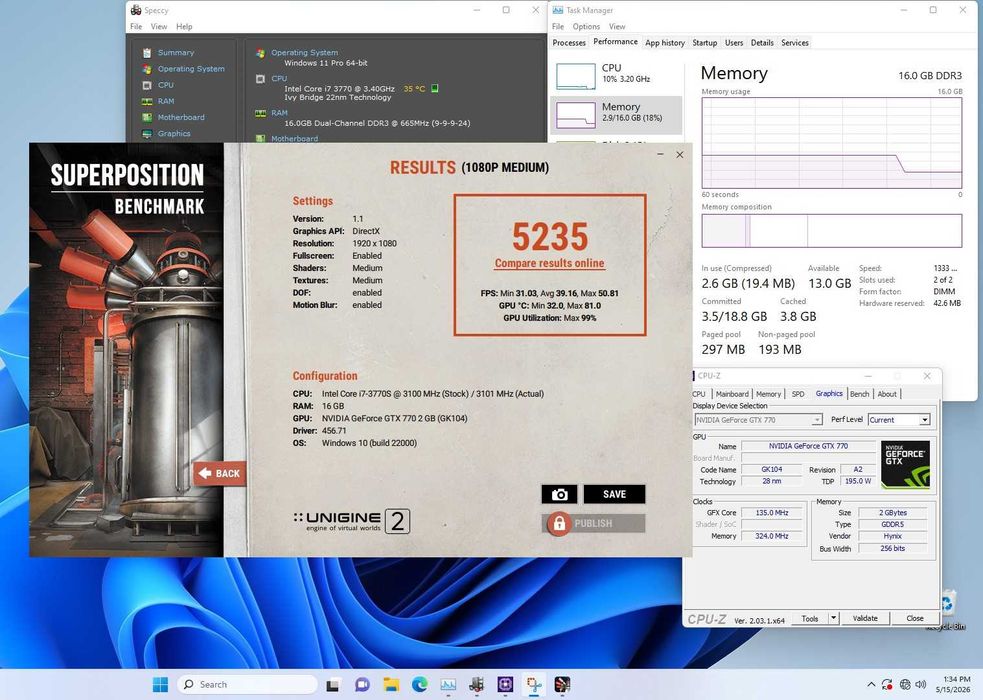Click the Unigine 2 logo

point(351,521)
